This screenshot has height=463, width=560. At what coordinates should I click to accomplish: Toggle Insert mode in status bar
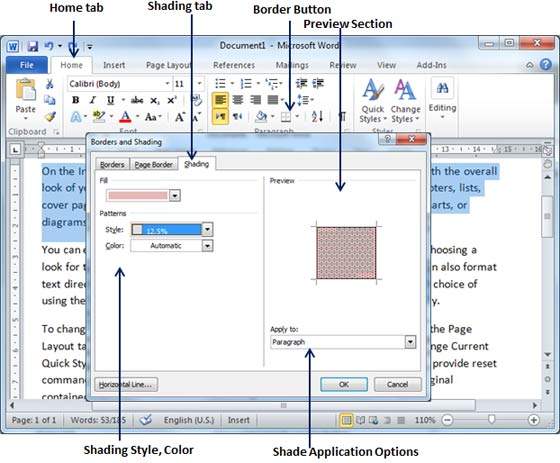click(x=239, y=420)
